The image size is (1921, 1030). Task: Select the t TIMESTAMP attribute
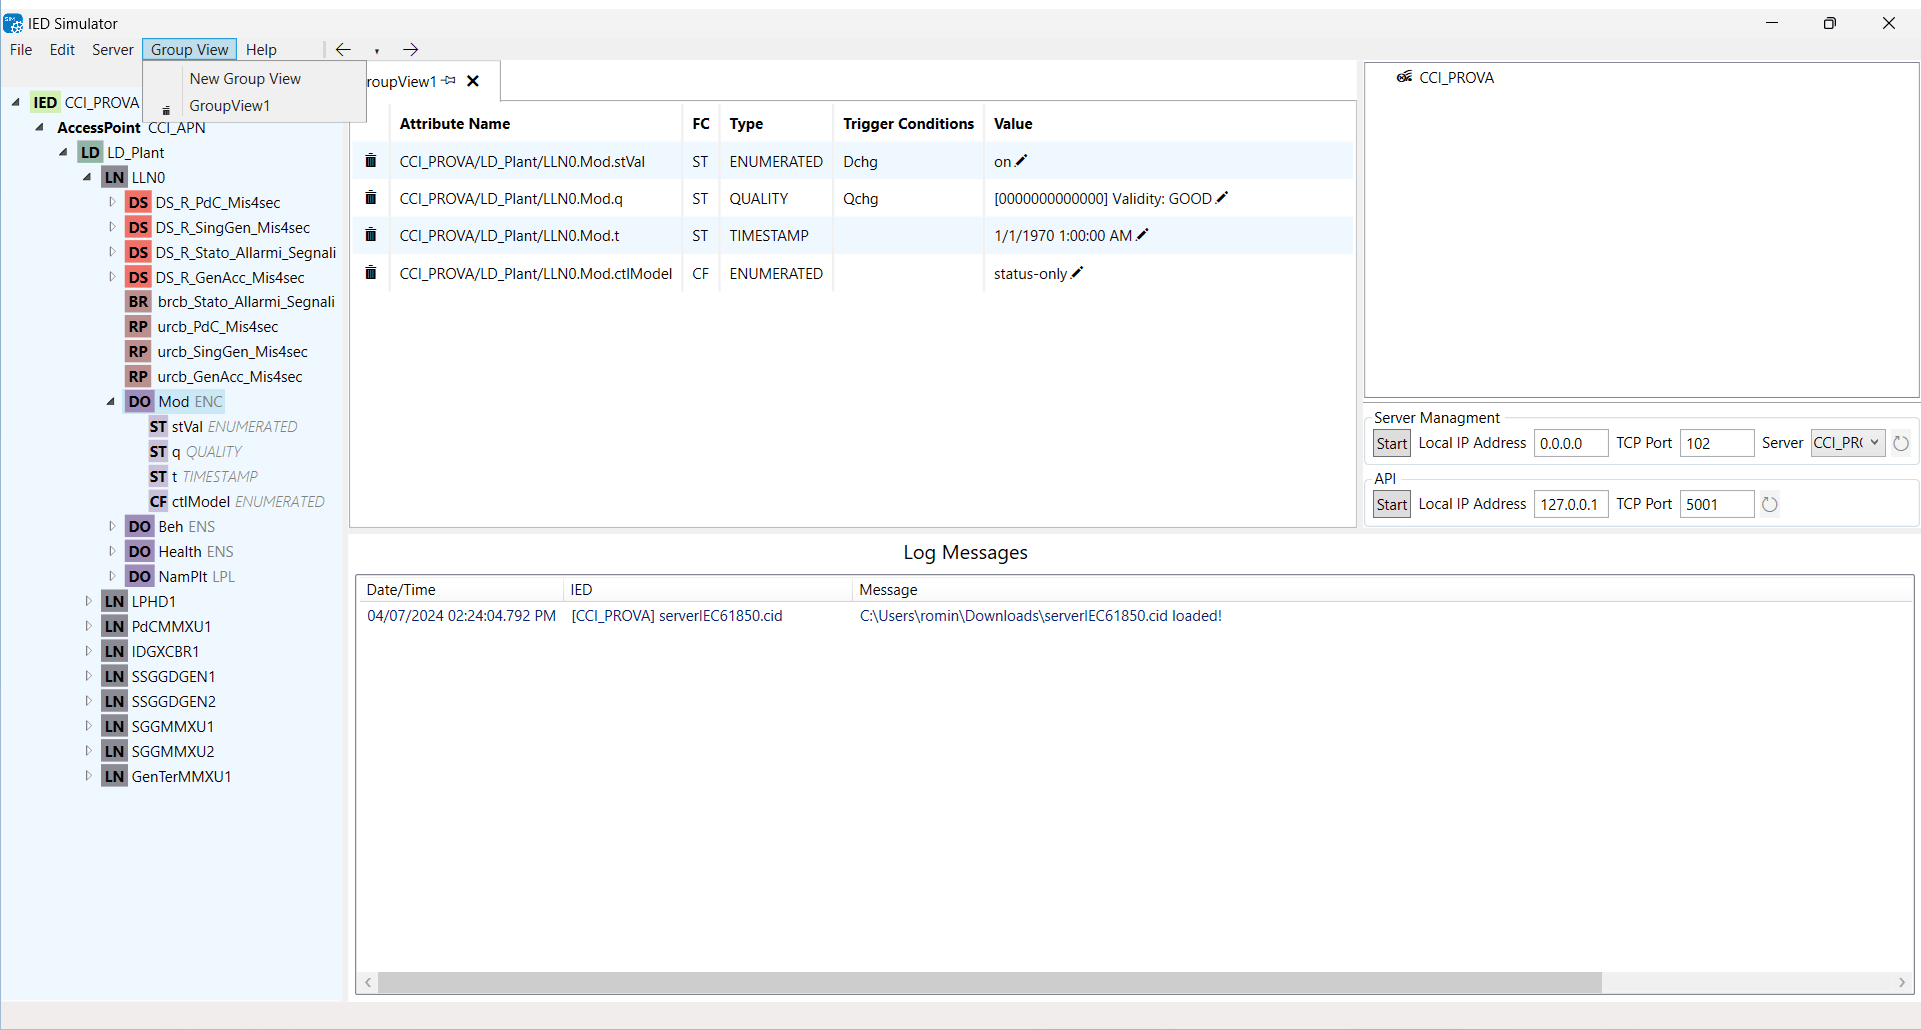pyautogui.click(x=204, y=476)
